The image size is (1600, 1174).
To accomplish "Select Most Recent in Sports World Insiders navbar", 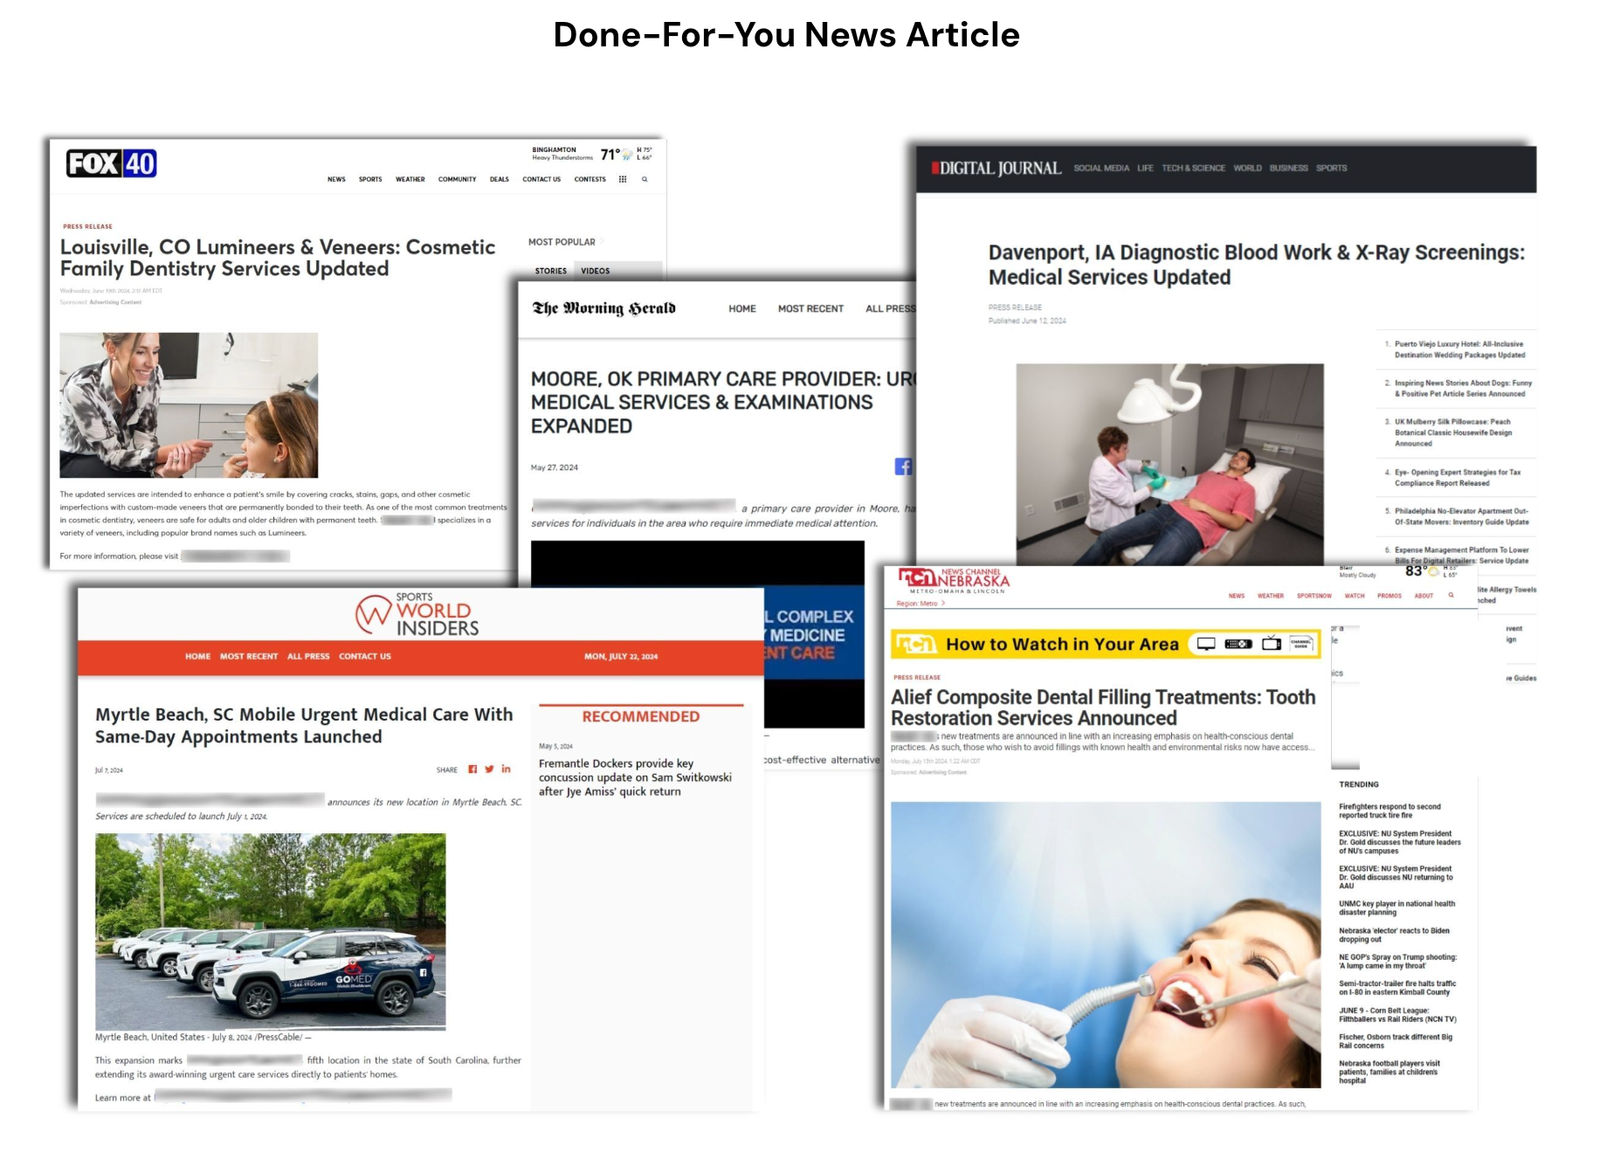I will 248,657.
